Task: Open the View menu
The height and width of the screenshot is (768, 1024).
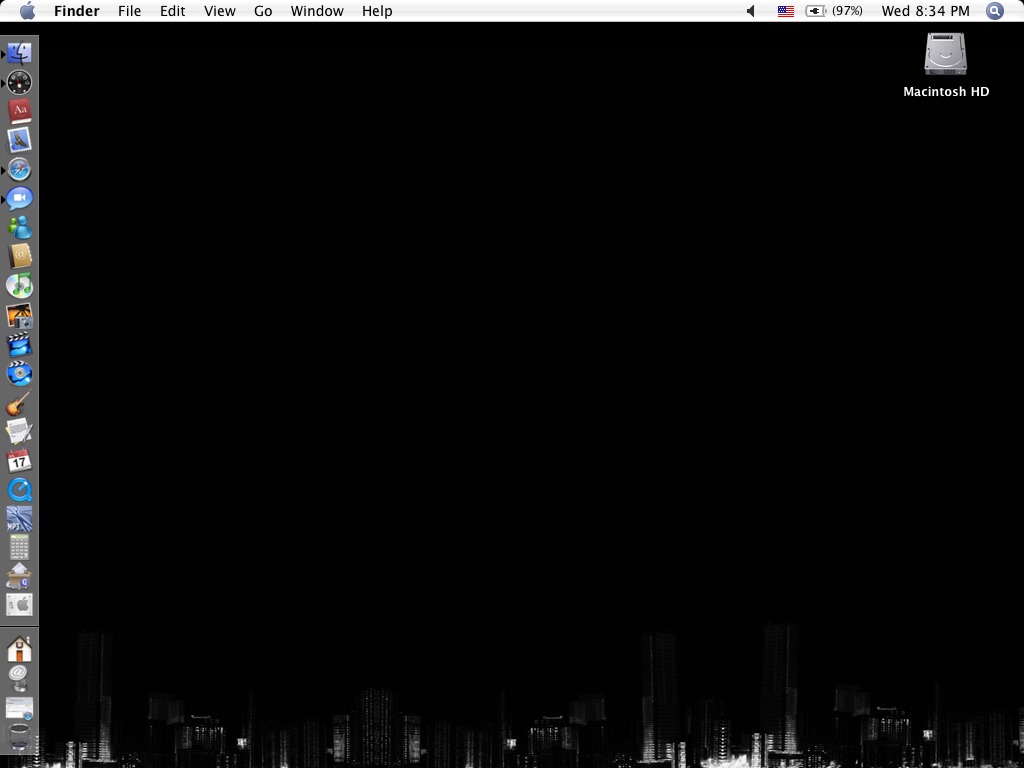Action: pos(219,11)
